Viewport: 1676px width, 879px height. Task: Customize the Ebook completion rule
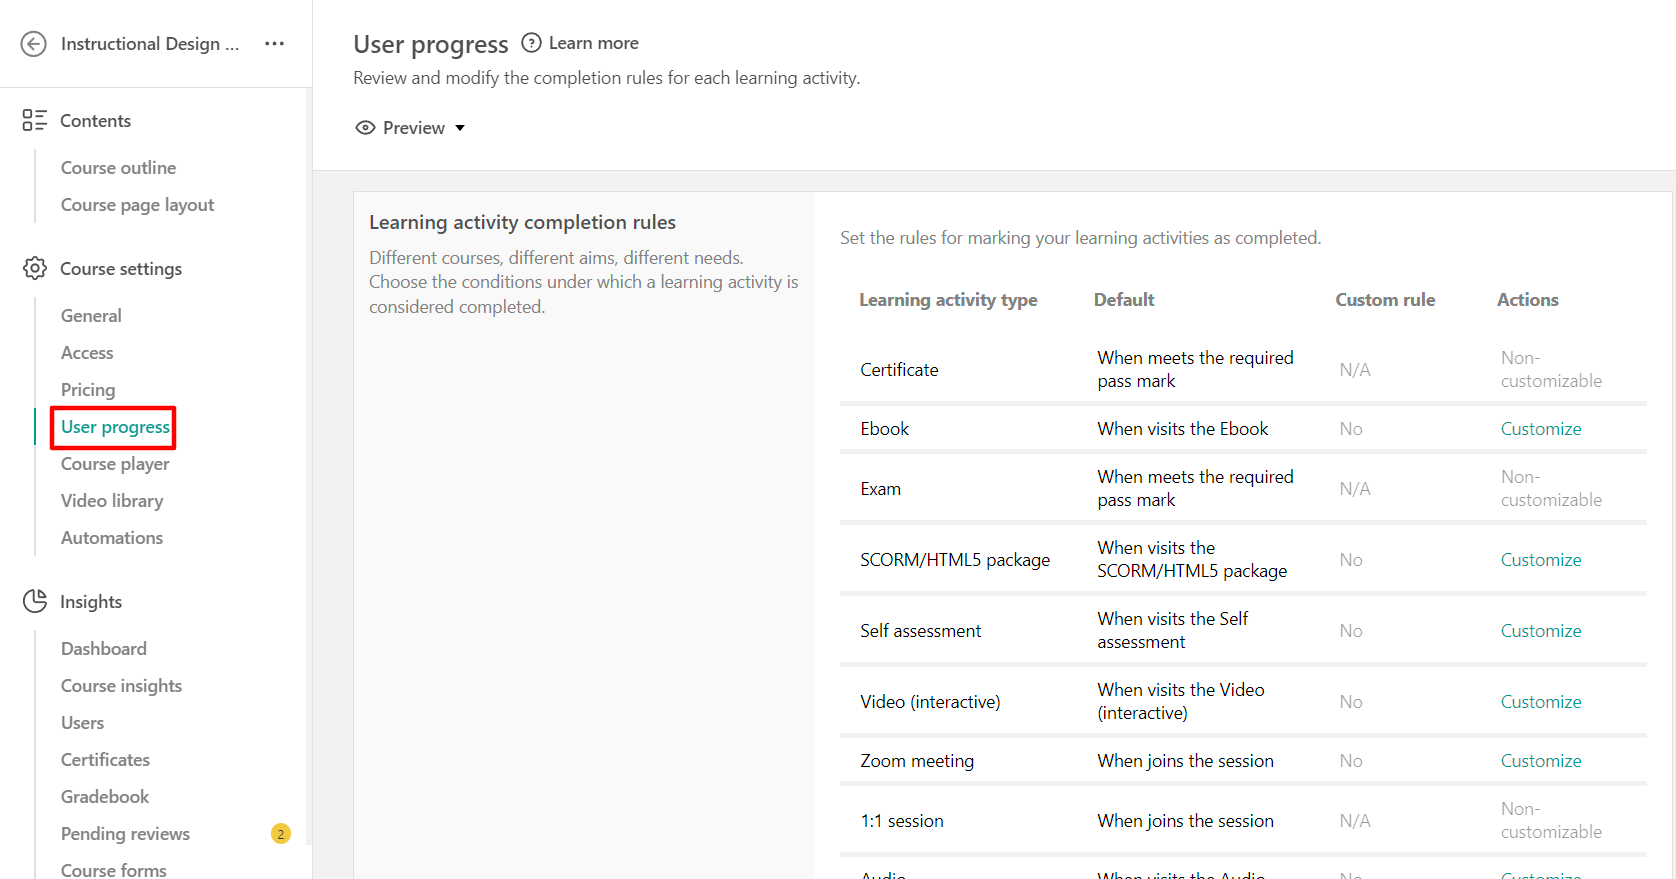pyautogui.click(x=1541, y=429)
